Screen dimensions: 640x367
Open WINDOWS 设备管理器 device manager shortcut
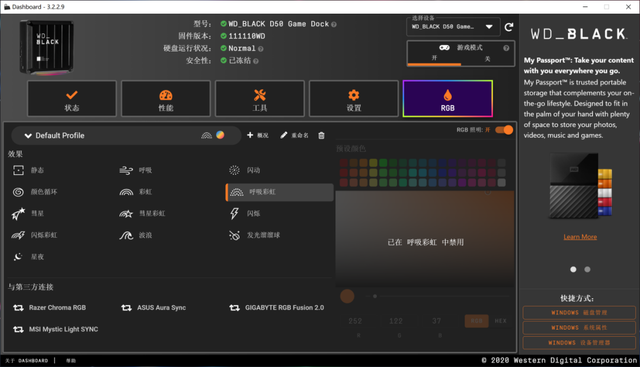pyautogui.click(x=579, y=343)
